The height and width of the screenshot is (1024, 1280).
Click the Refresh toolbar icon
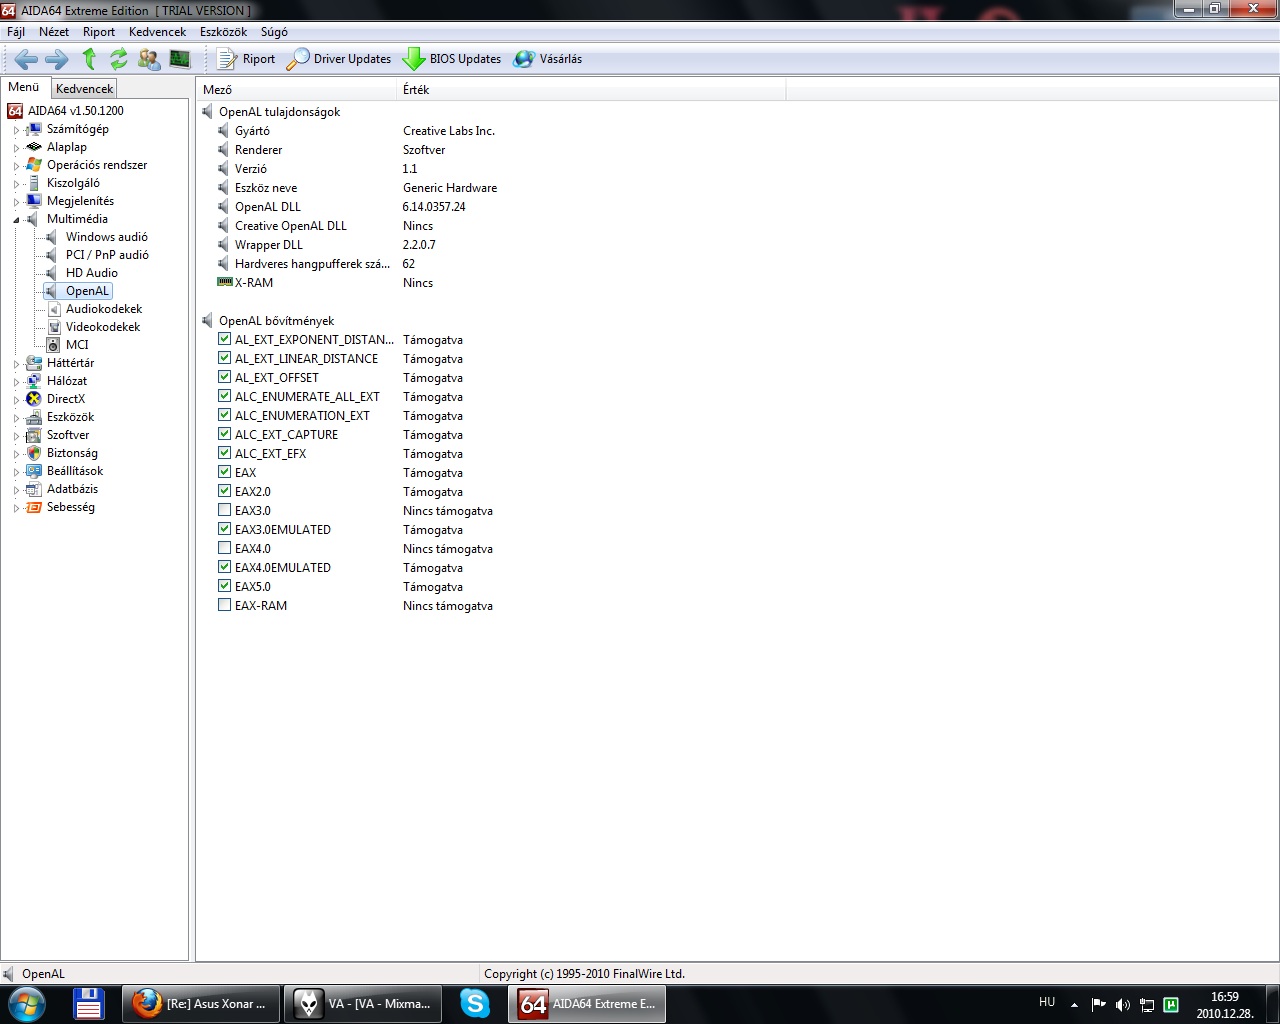point(119,59)
